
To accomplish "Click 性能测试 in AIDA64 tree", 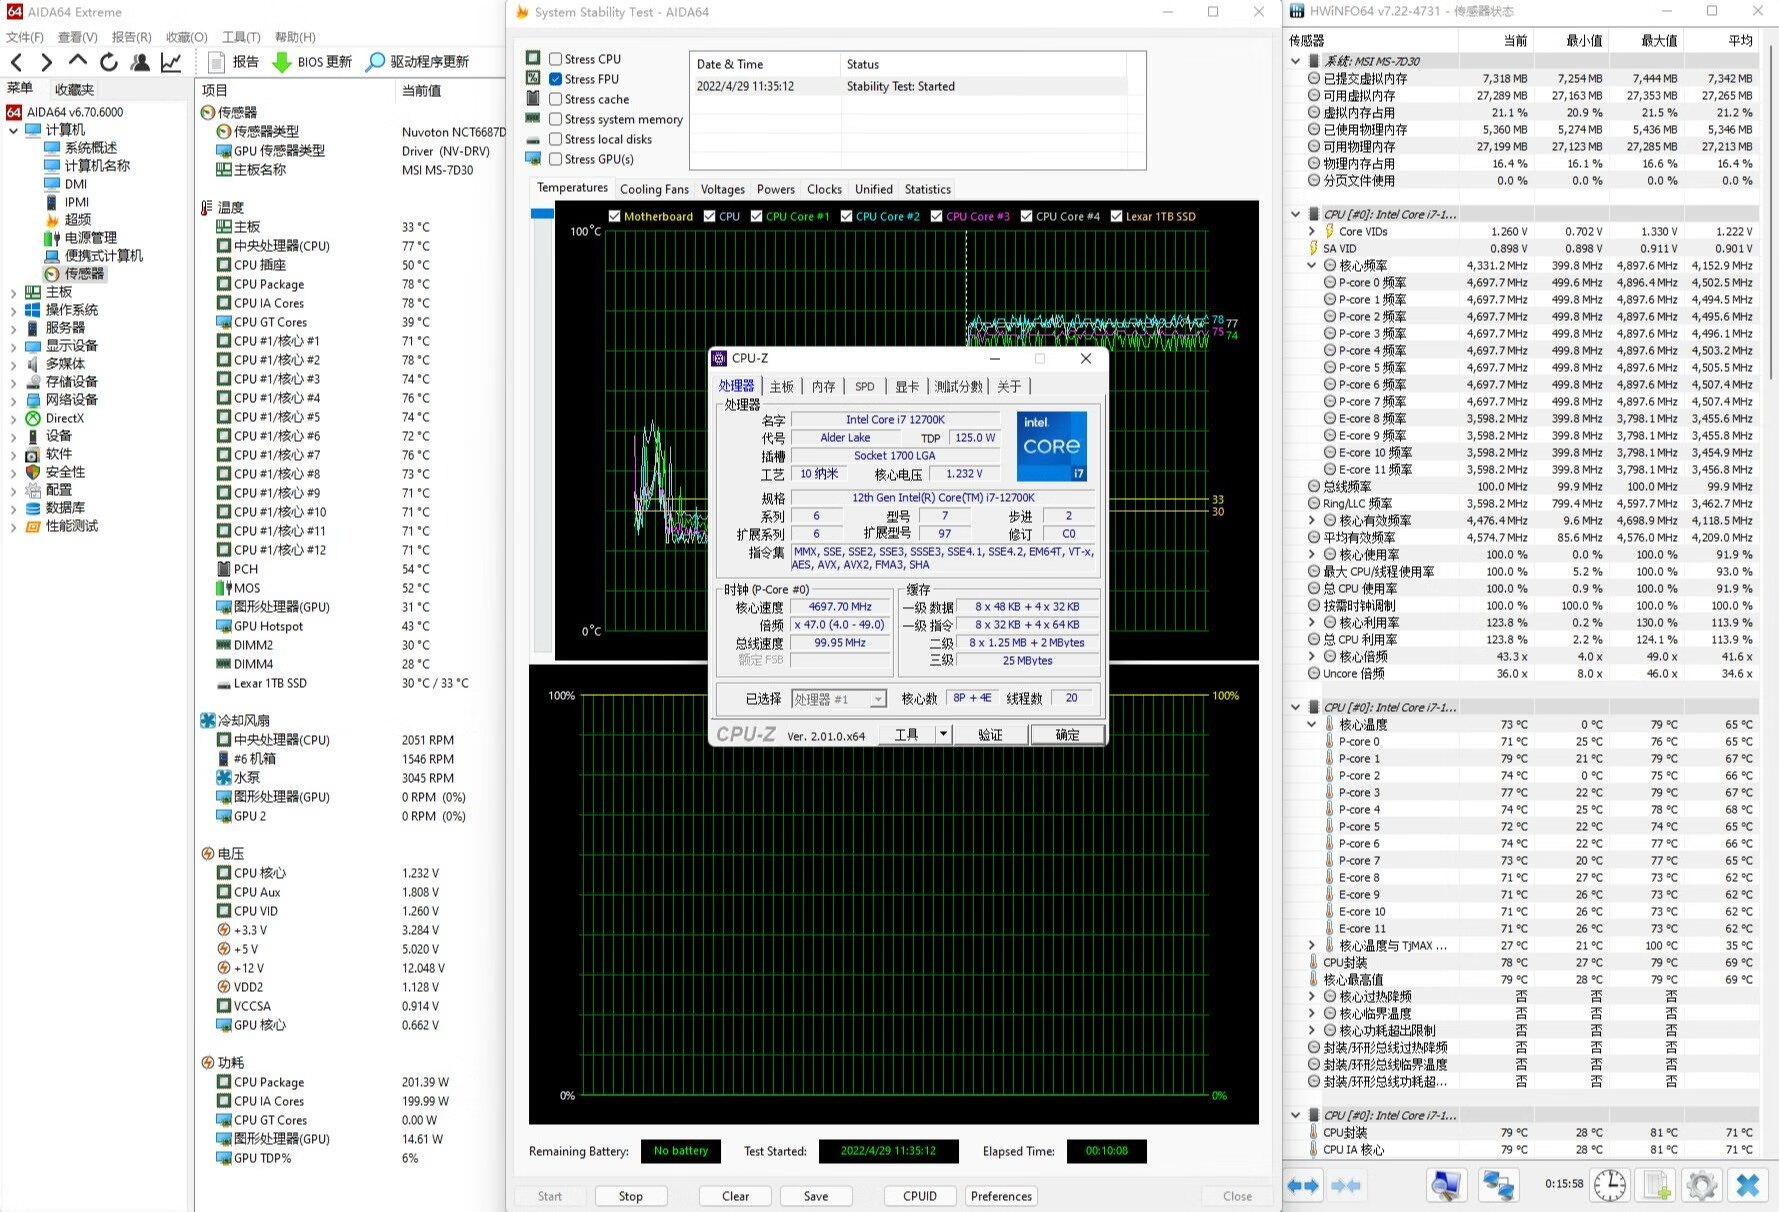I will click(71, 526).
